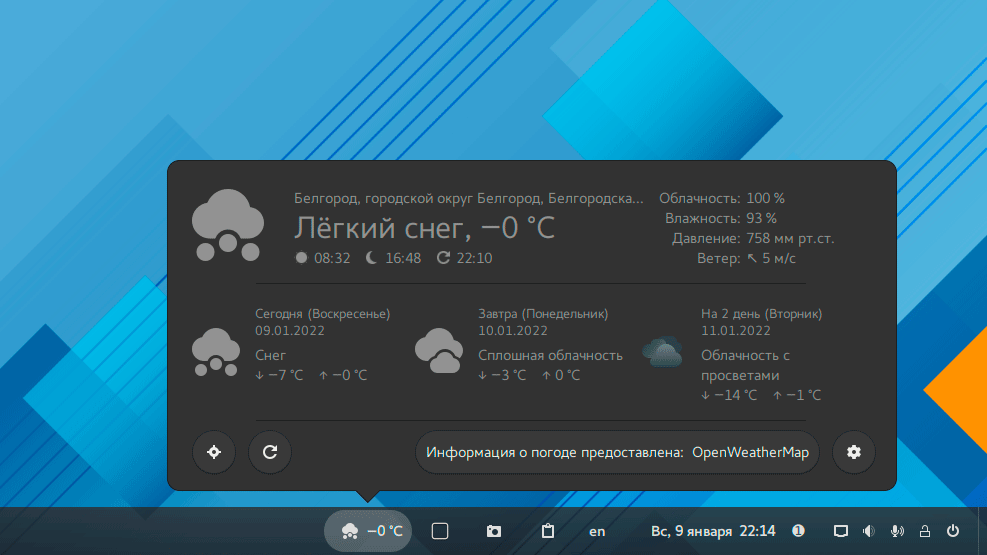Click the Облачность с просветами description

pos(745,366)
